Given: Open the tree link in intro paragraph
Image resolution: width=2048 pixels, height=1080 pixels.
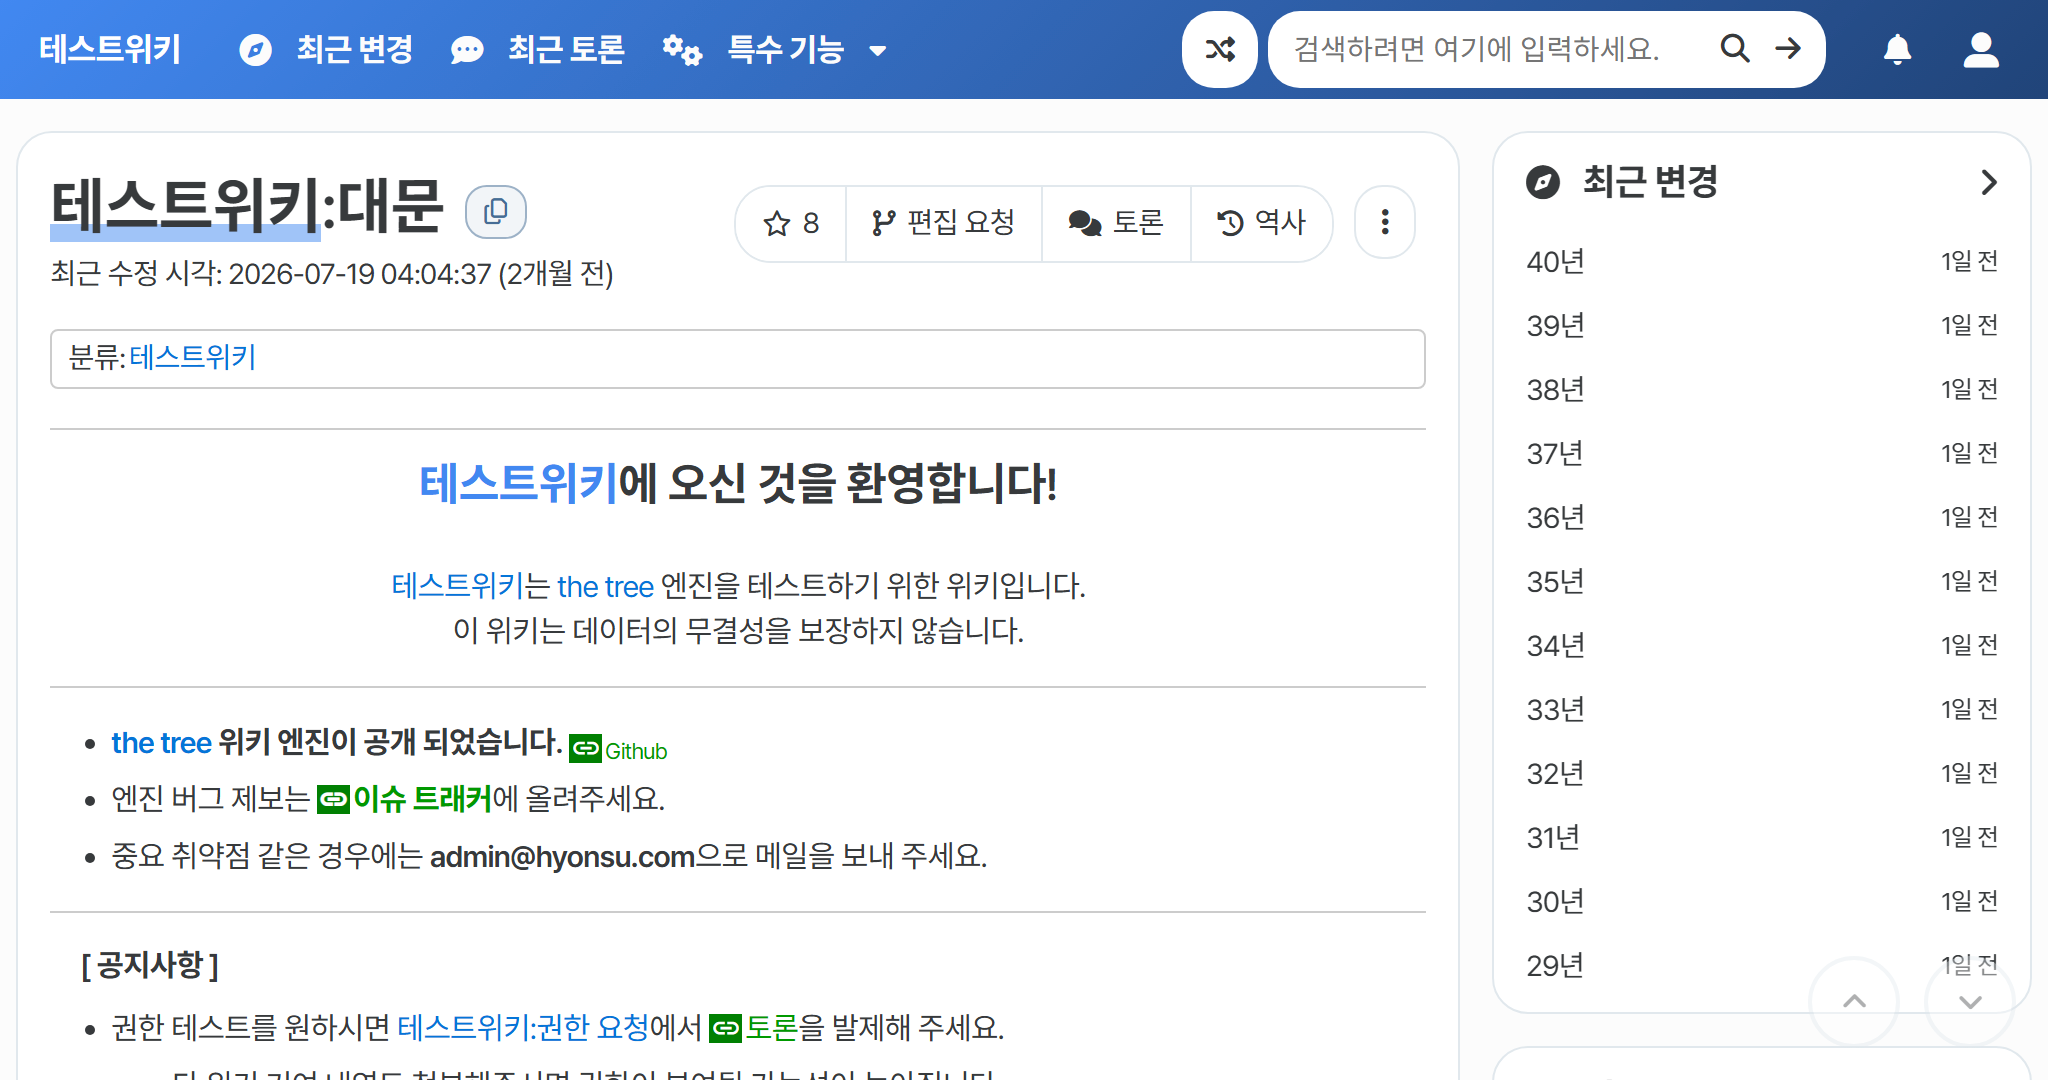Looking at the screenshot, I should click(x=605, y=586).
